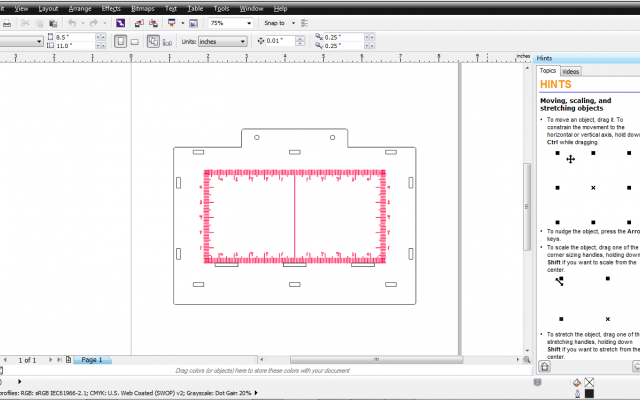Click the Print icon in the toolbar

tap(7, 23)
